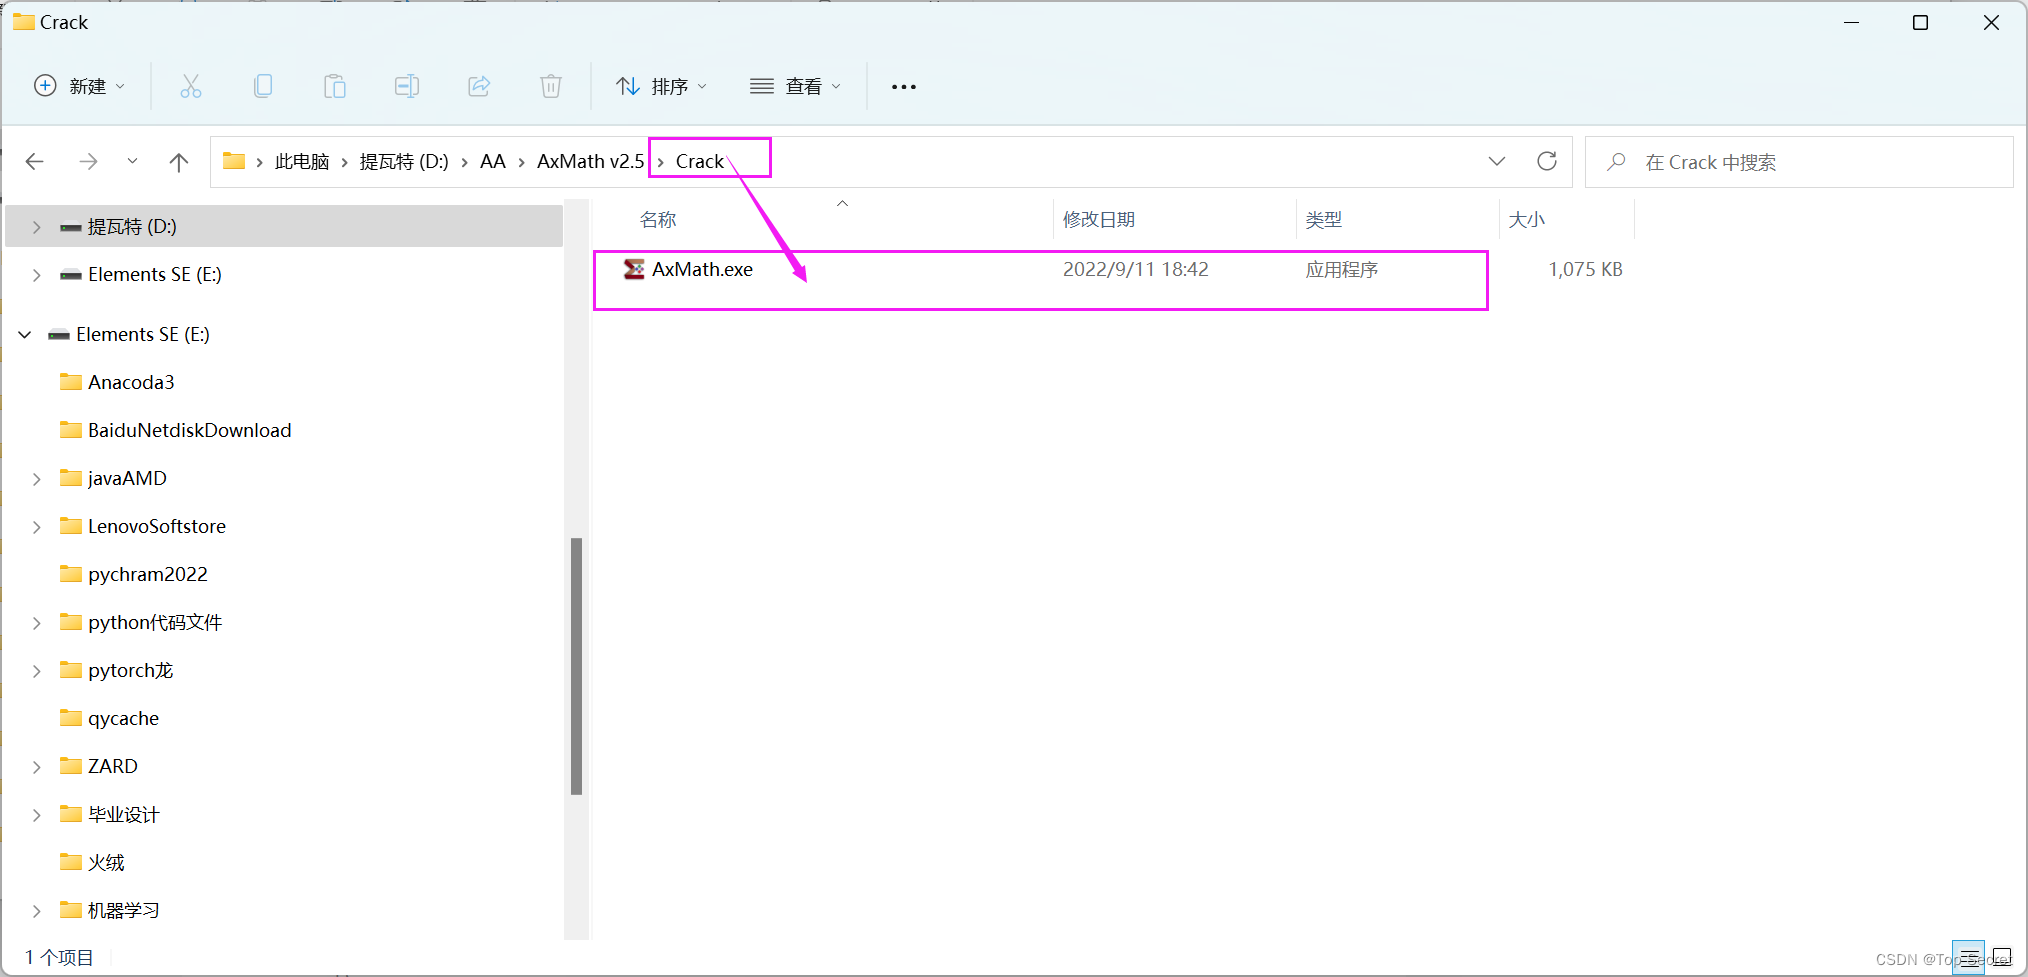
Task: Expand the 机器学习 folder node
Action: (x=37, y=911)
